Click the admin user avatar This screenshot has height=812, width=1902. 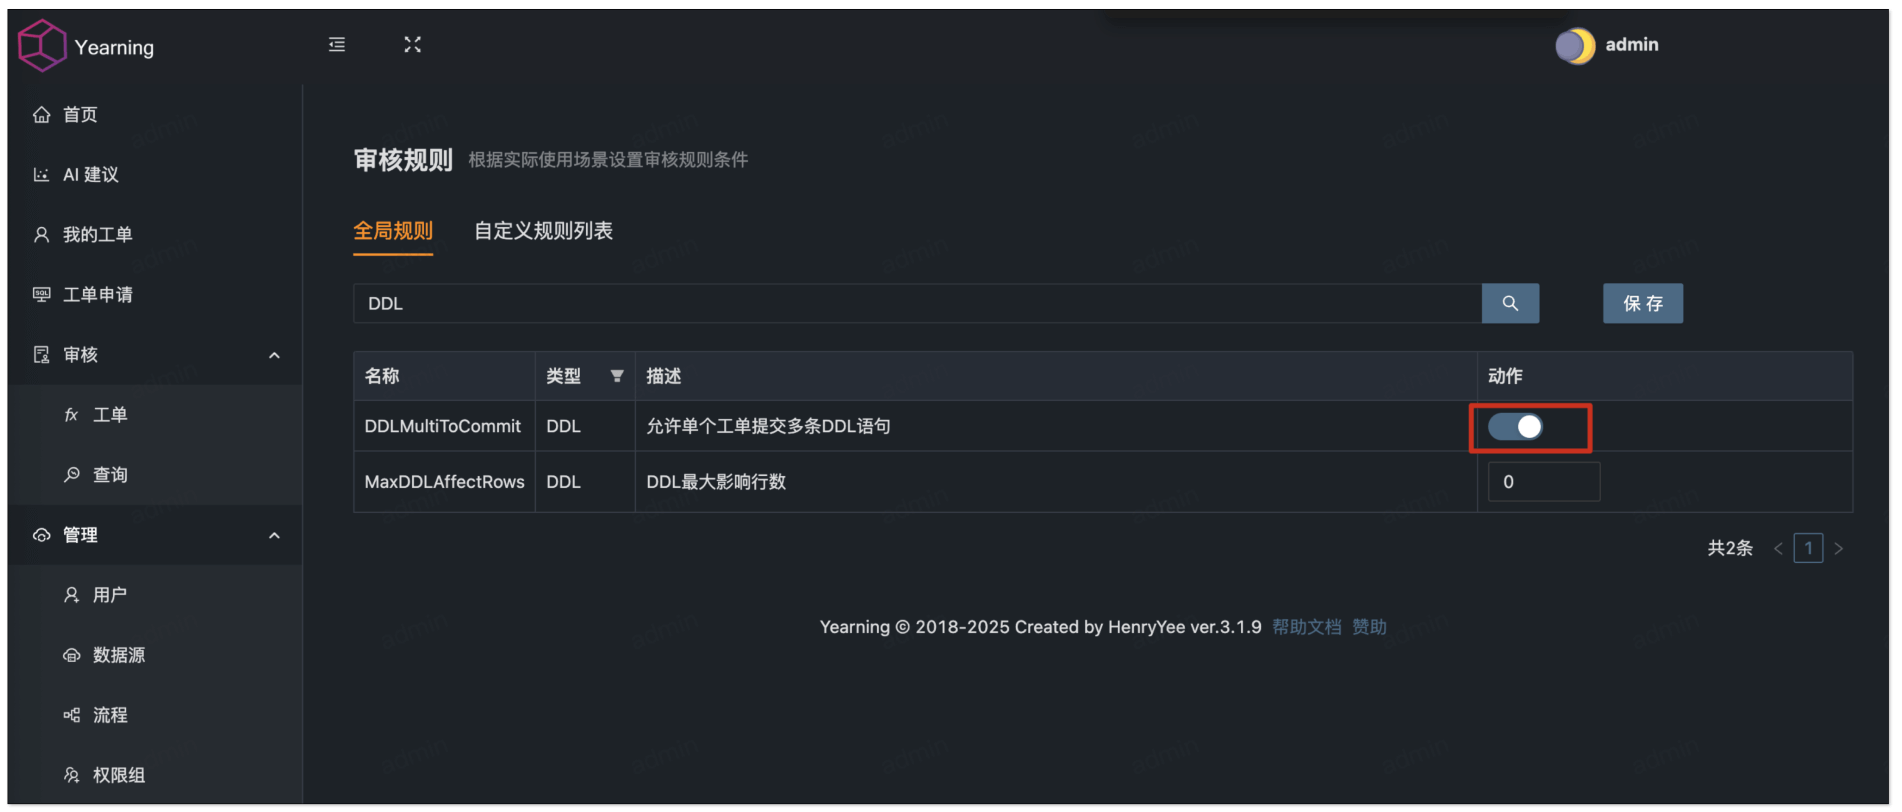click(x=1574, y=46)
